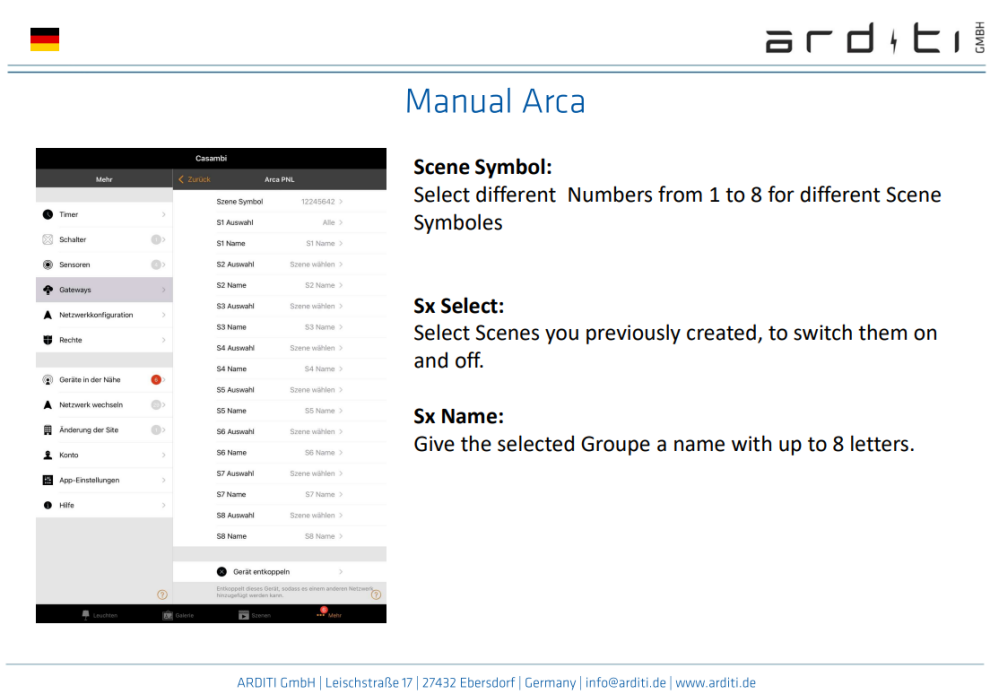Click the S8 Auswahl row

[x=280, y=516]
